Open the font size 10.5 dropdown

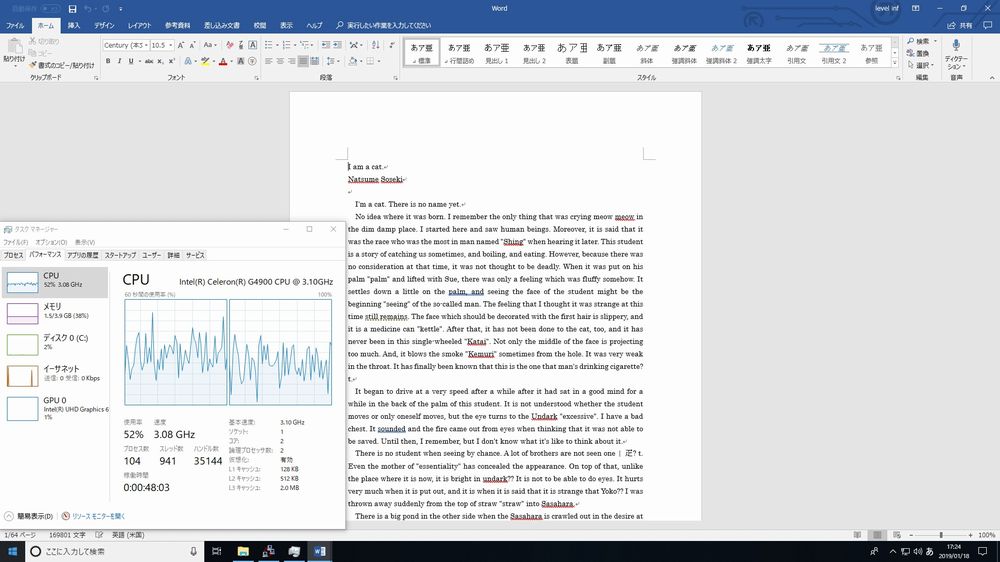pos(168,45)
